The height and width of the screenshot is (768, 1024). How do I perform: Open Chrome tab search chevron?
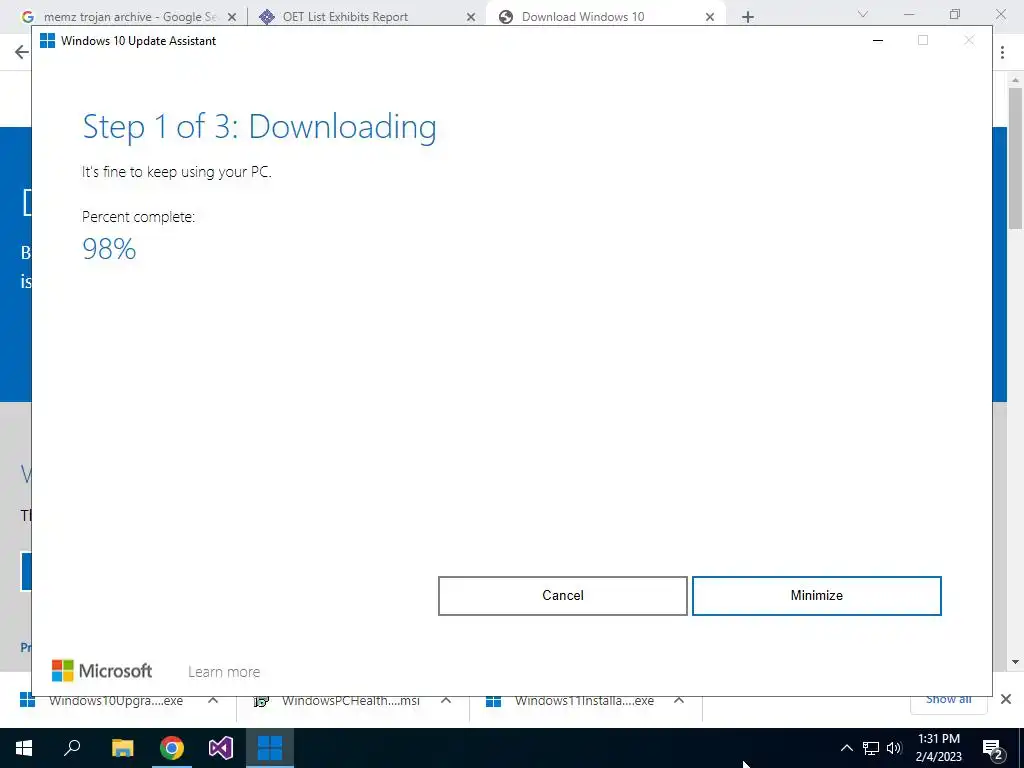click(x=863, y=14)
